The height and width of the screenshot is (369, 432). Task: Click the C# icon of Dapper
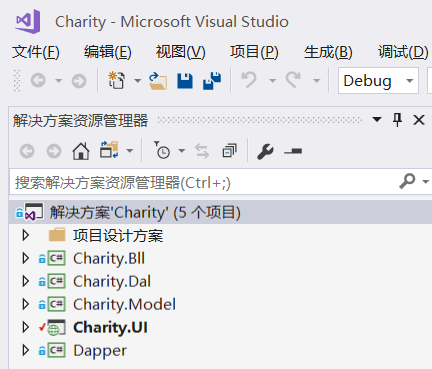click(x=56, y=350)
